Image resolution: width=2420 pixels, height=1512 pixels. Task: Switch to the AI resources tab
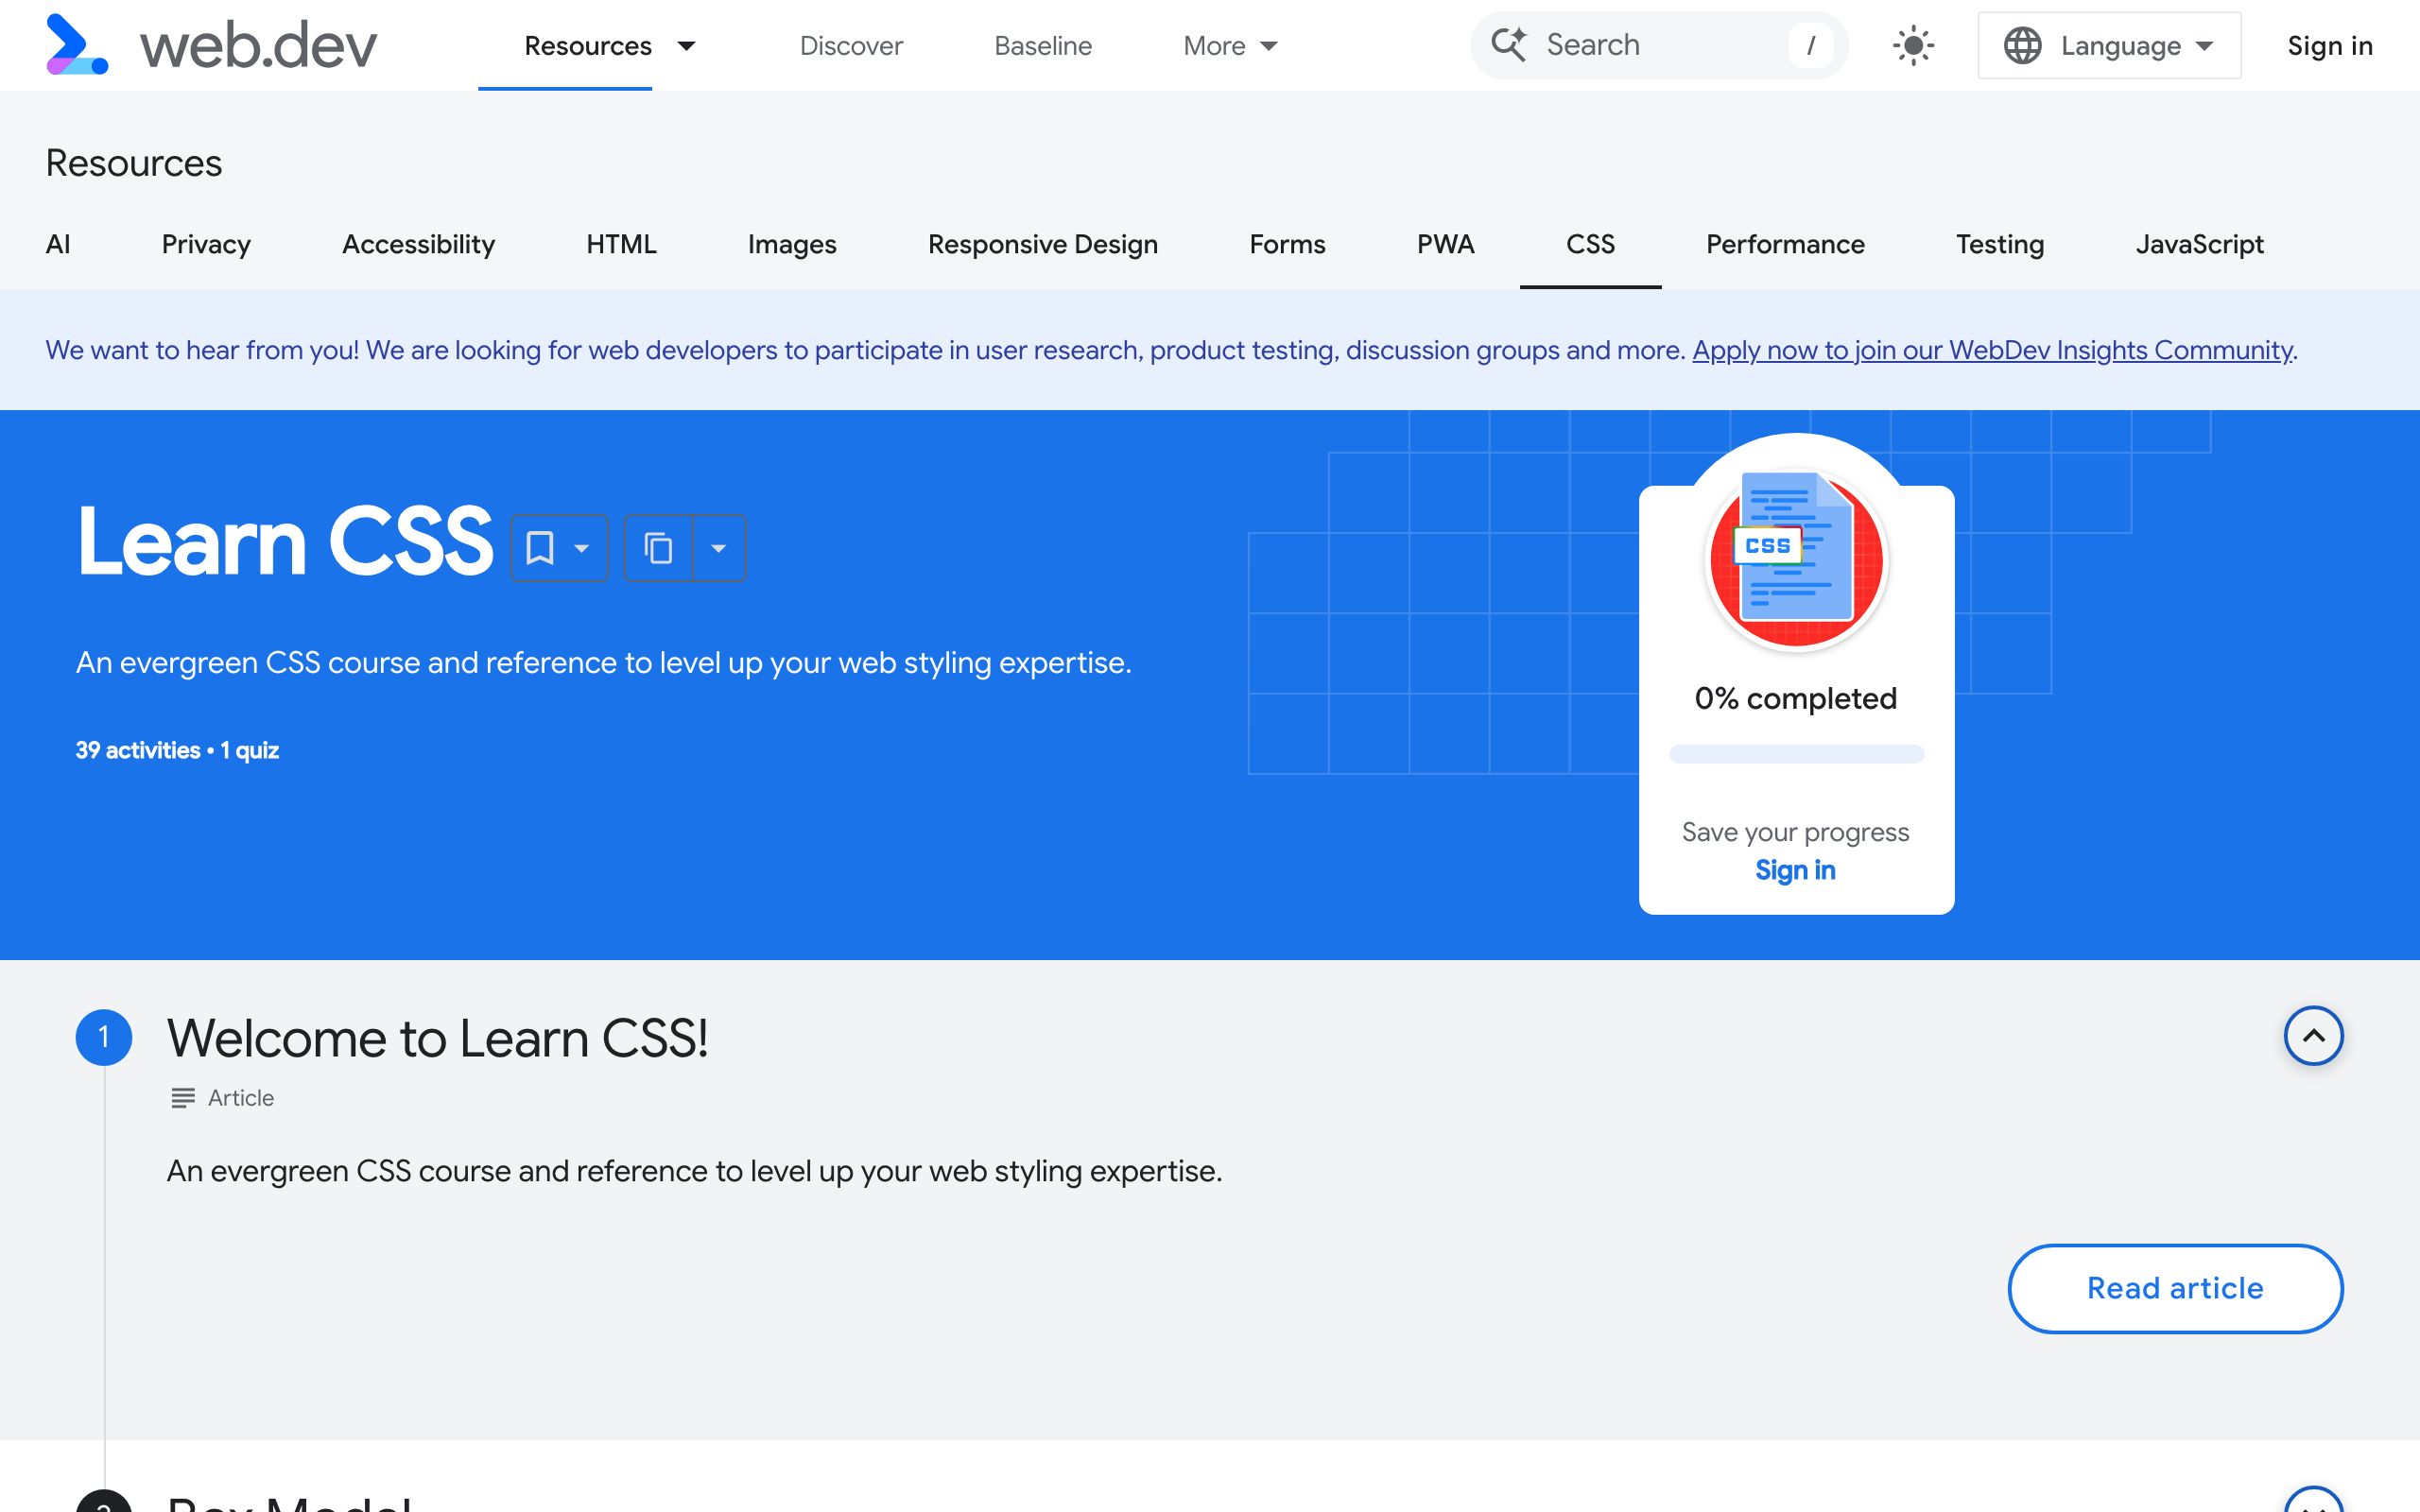[58, 244]
